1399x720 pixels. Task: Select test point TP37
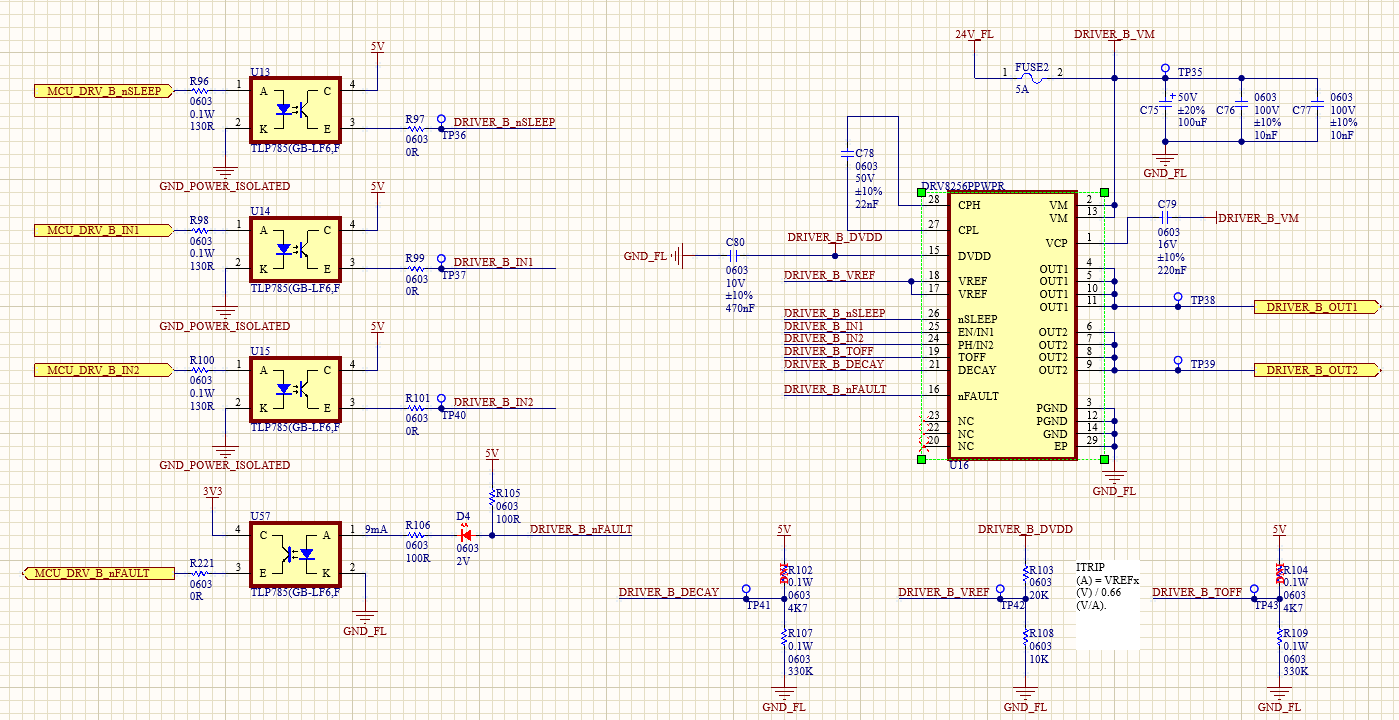pos(442,261)
